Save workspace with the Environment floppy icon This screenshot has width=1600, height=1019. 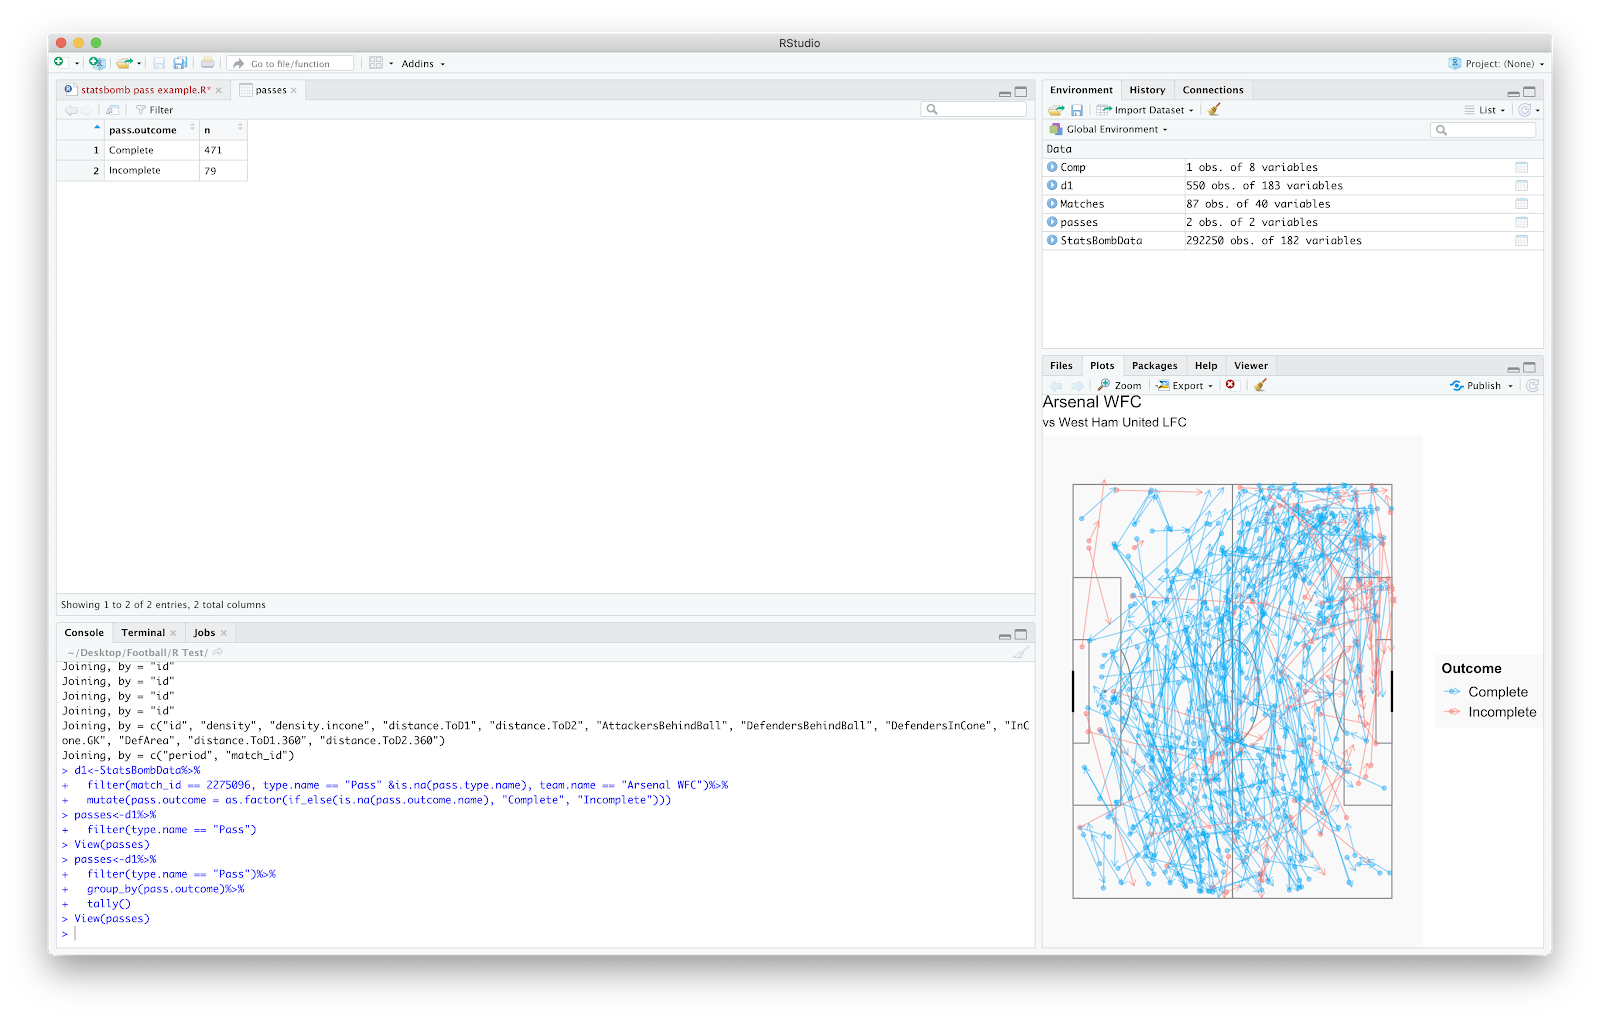tap(1077, 110)
